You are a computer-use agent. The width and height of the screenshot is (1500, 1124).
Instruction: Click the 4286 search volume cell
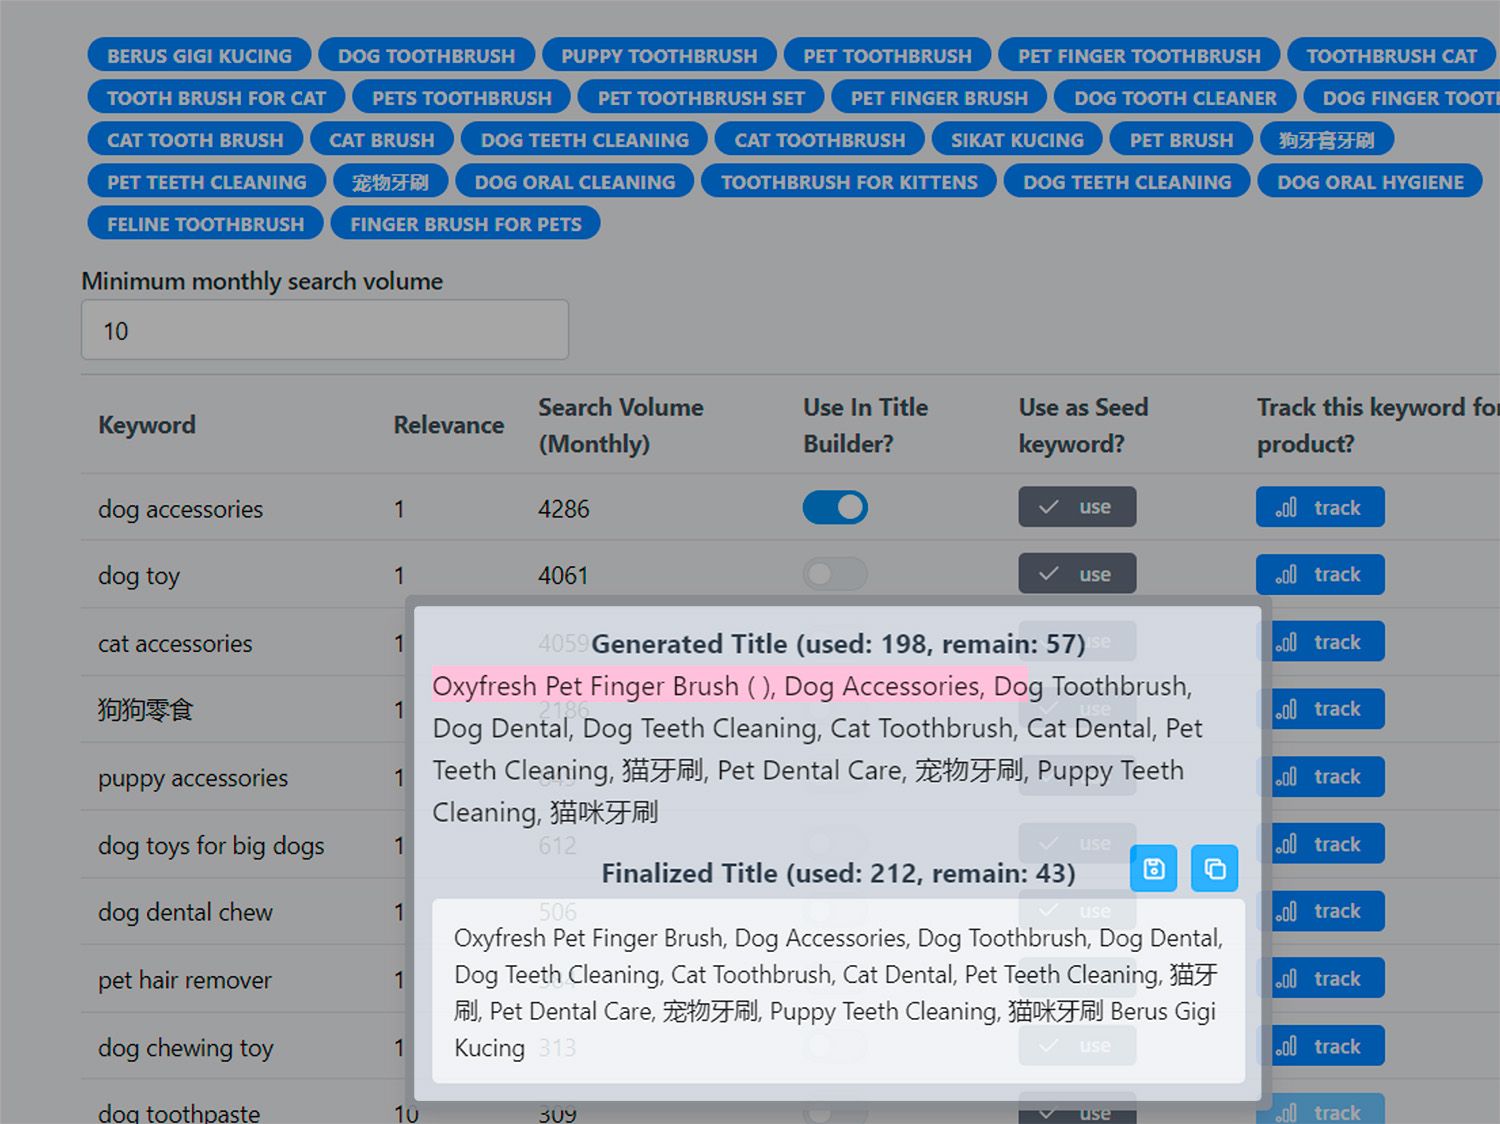tap(564, 509)
